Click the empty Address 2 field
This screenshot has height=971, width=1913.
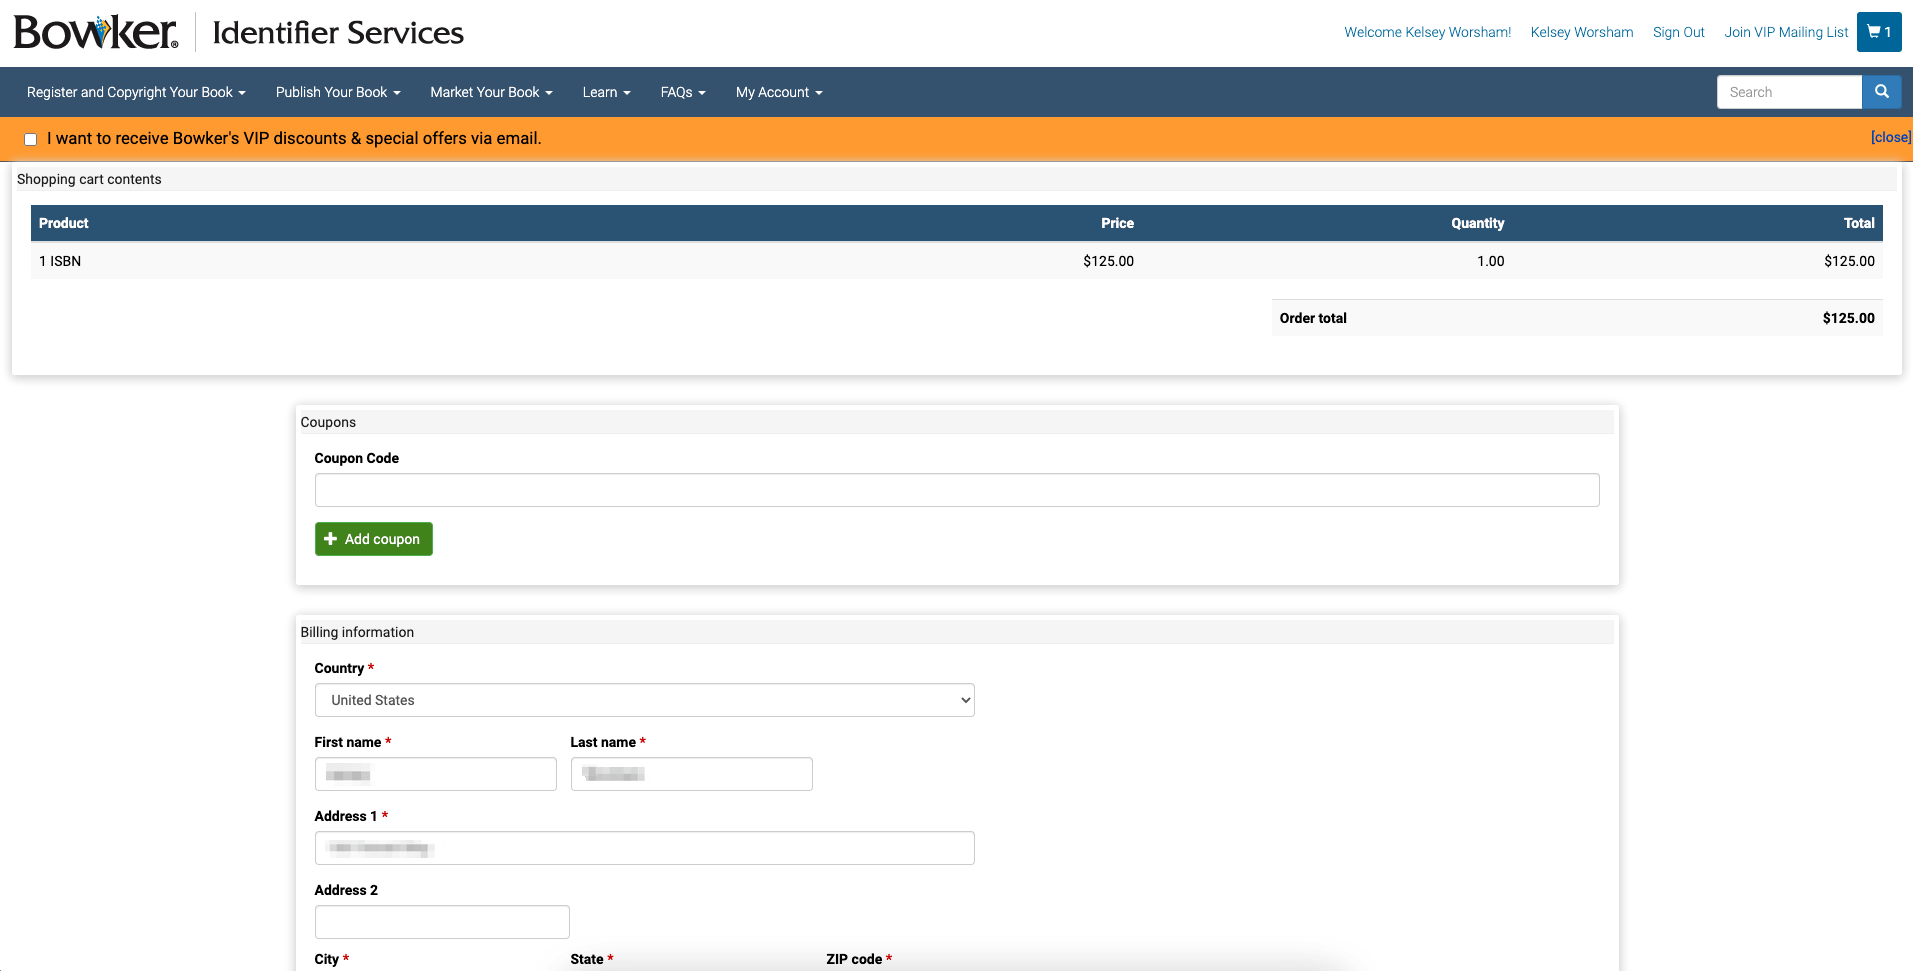[x=442, y=922]
